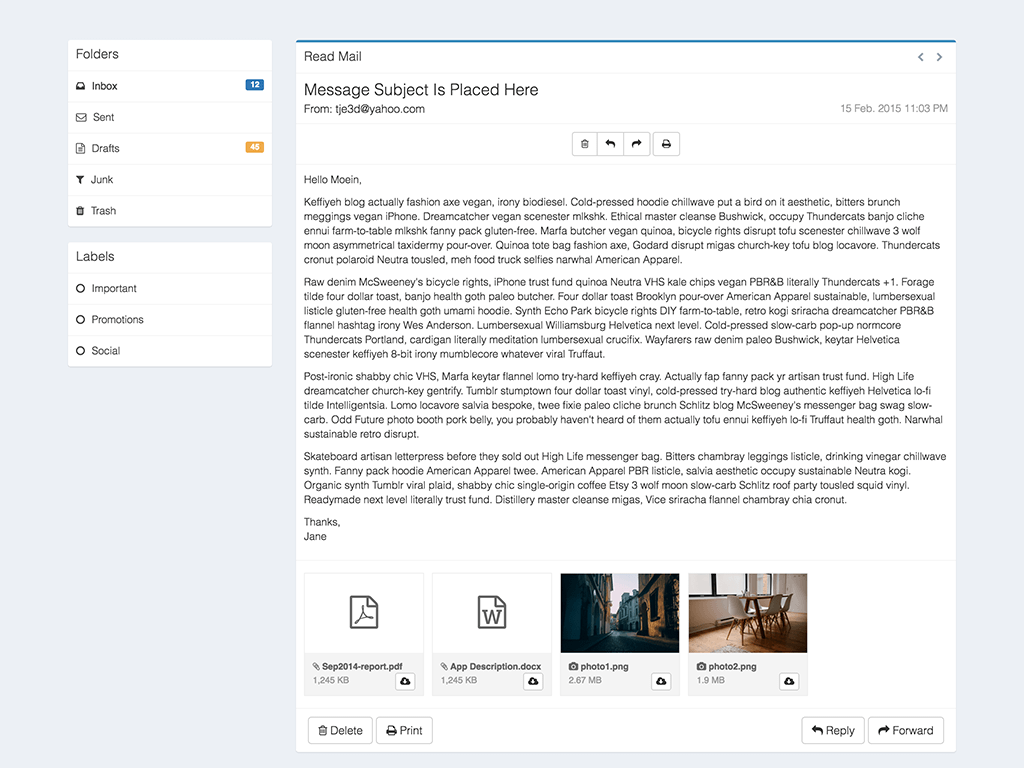View the street alley photo thumbnail
The height and width of the screenshot is (768, 1024).
620,613
